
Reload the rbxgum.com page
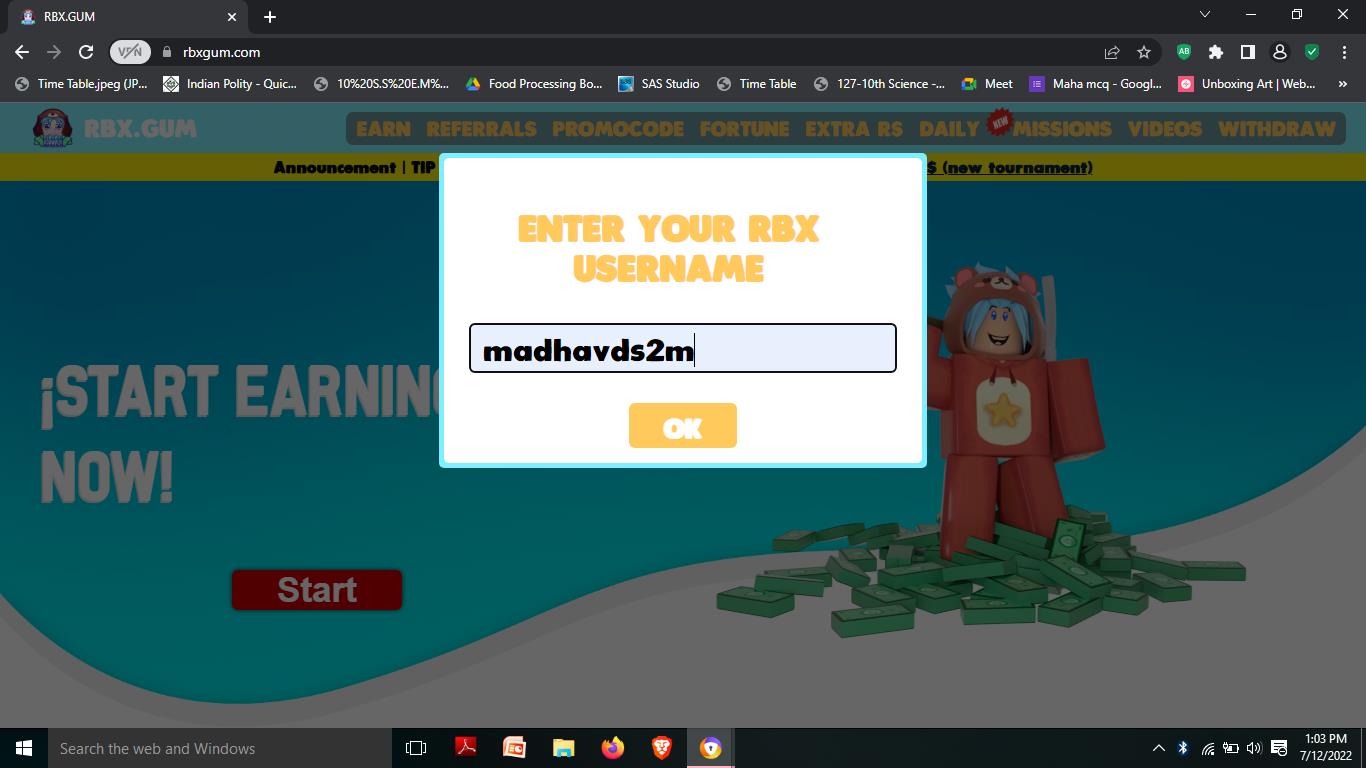(86, 52)
